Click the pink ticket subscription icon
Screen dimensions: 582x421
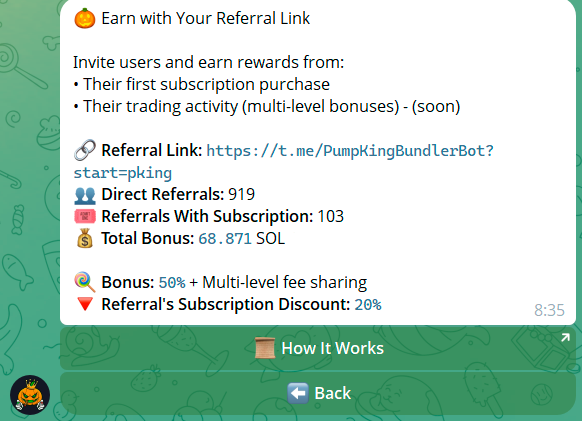(x=85, y=216)
